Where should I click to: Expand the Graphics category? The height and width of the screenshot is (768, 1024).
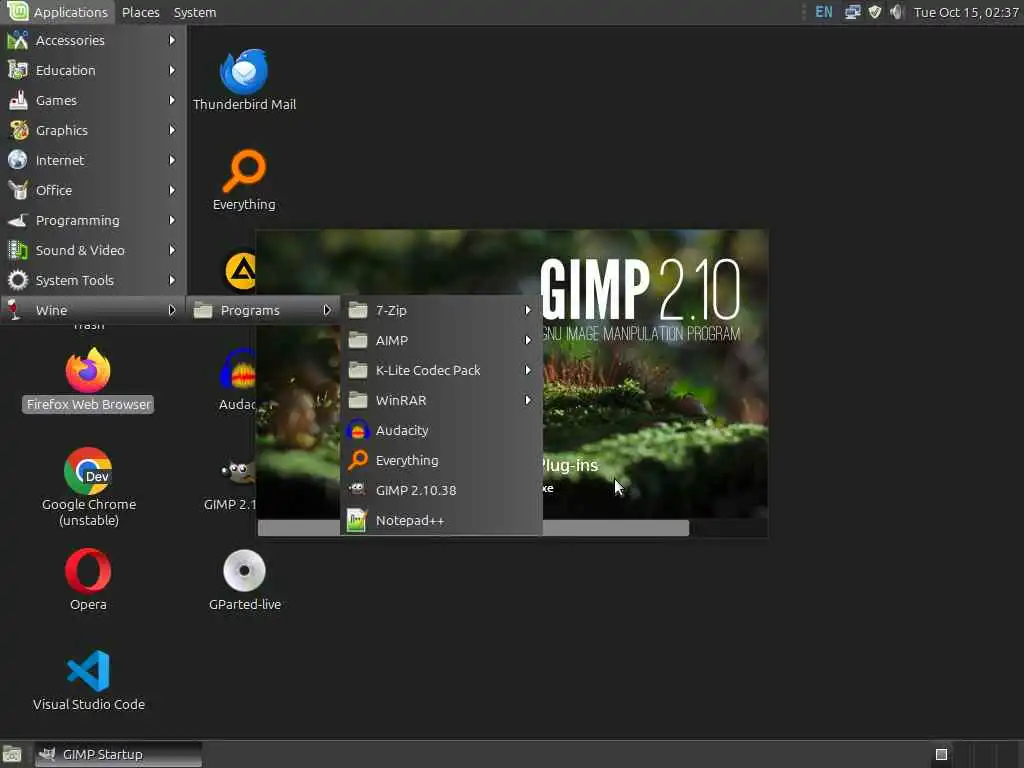93,131
